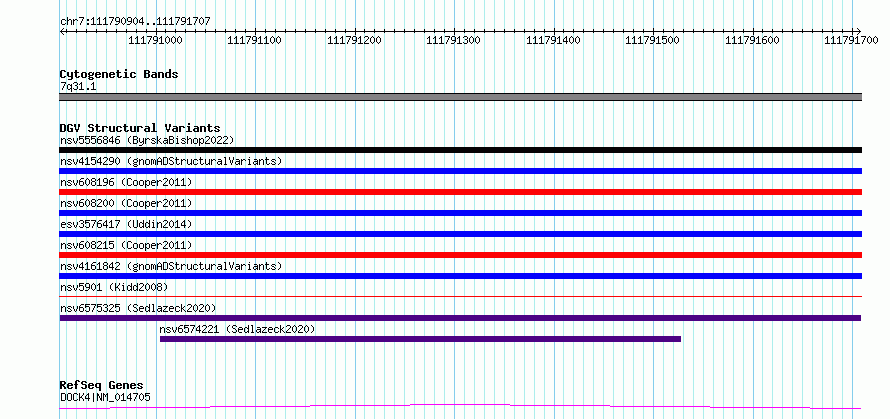Click the chr7:111790904..111791707 region label

[135, 21]
